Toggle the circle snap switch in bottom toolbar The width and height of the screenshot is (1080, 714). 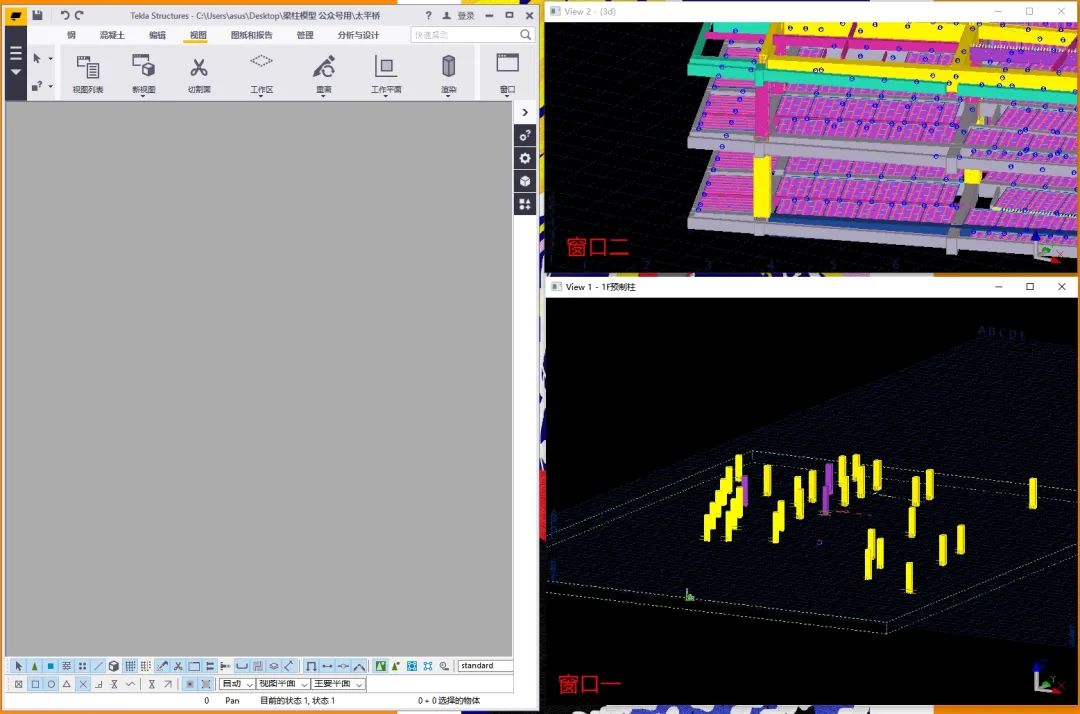tap(51, 684)
